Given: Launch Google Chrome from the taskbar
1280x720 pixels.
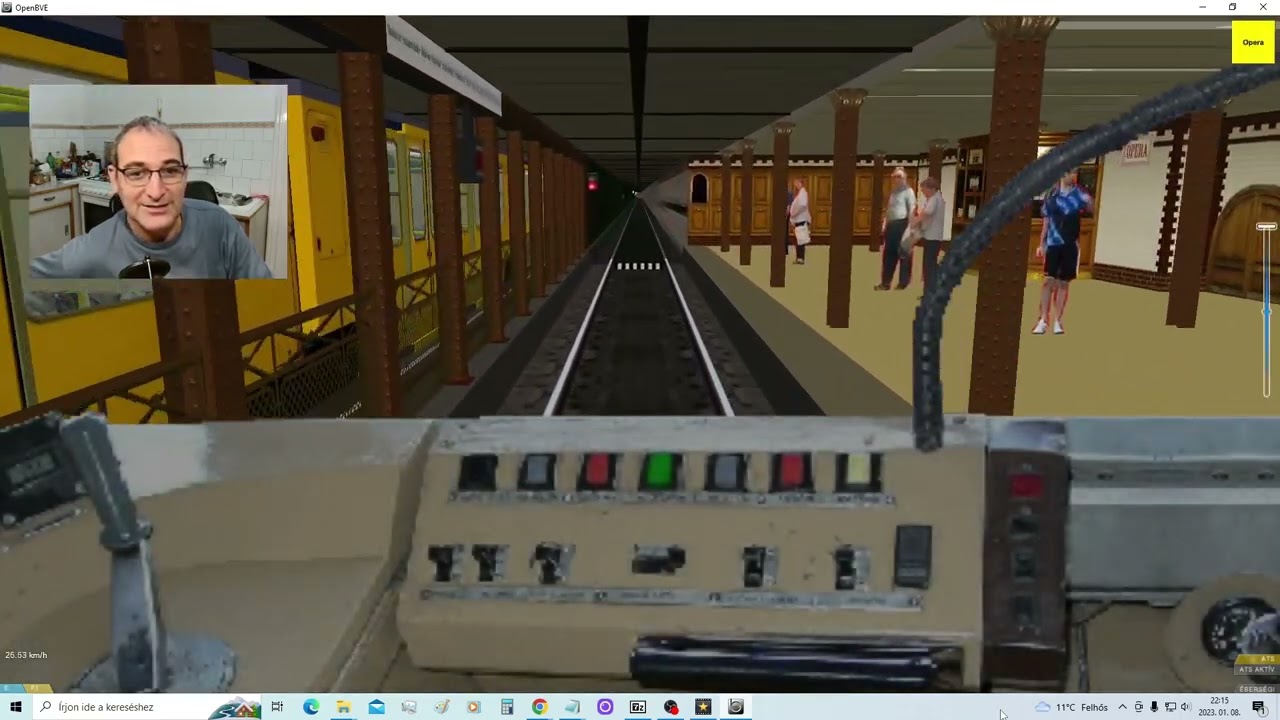Looking at the screenshot, I should click(x=539, y=707).
